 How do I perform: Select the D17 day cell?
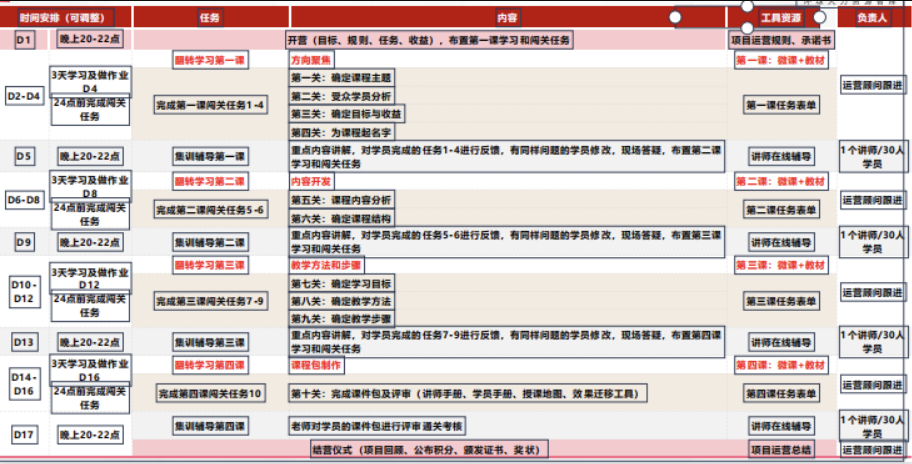click(x=25, y=434)
